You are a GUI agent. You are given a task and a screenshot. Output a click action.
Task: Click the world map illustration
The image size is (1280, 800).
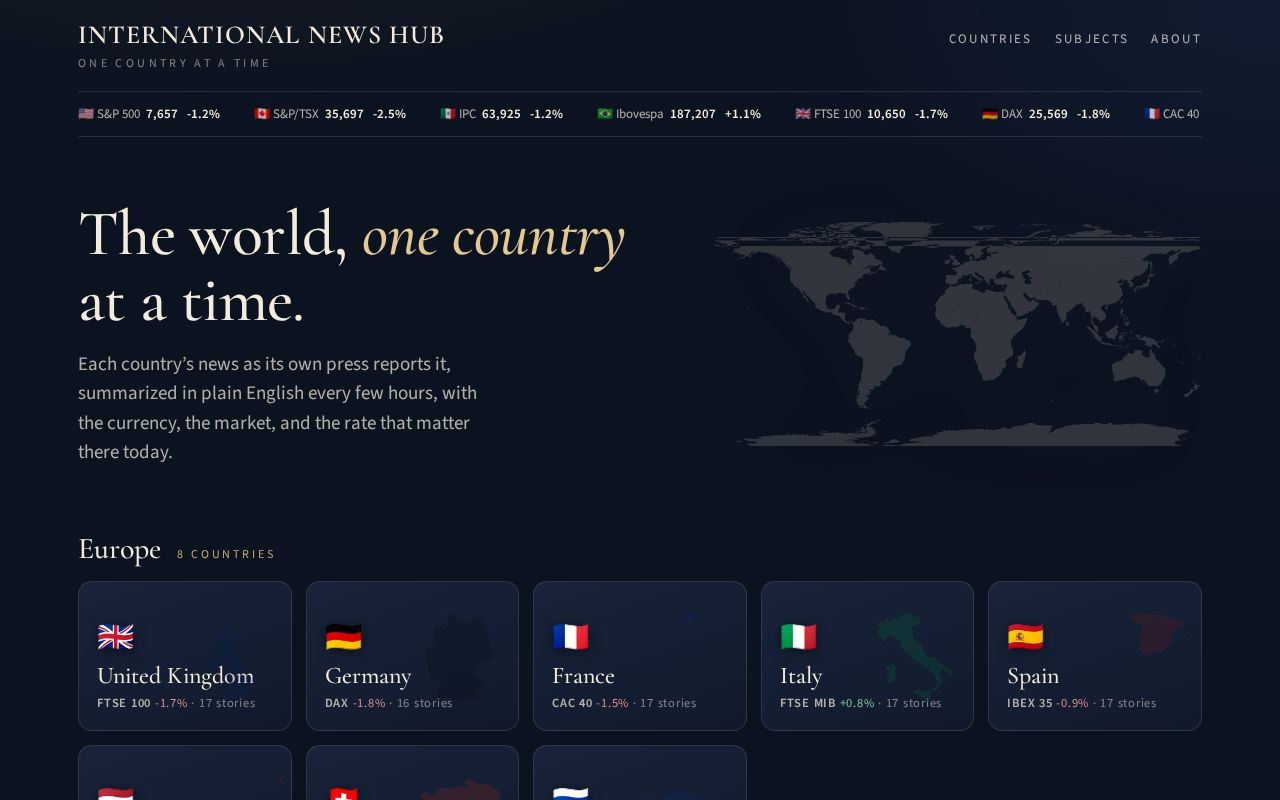(957, 334)
